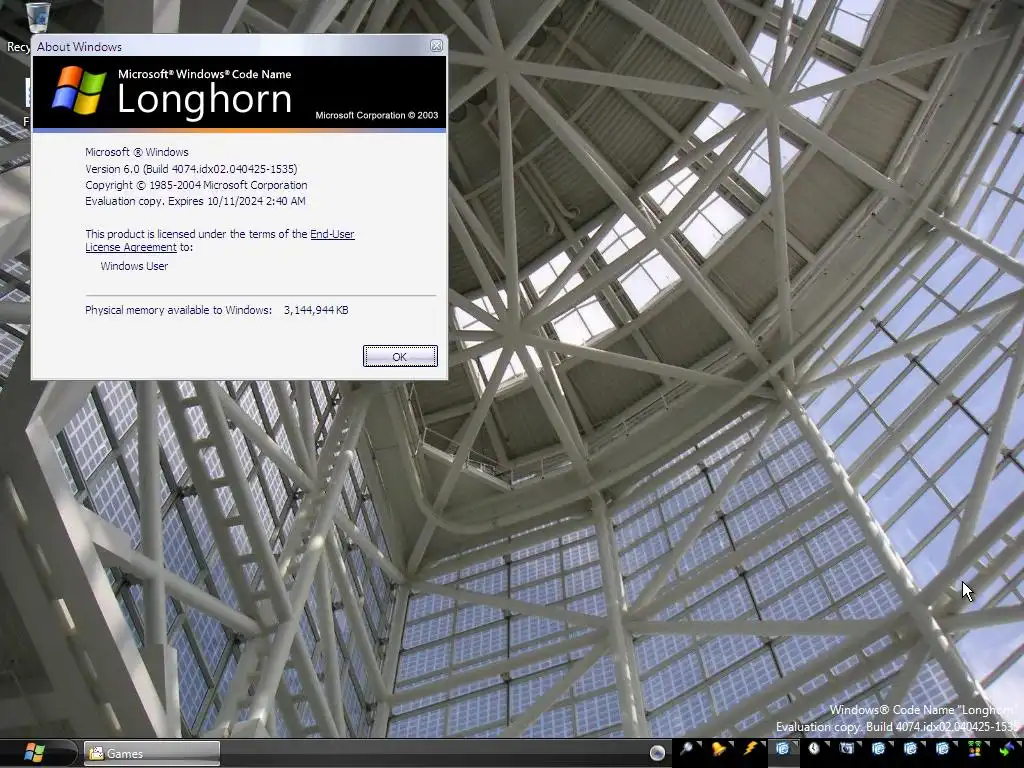Click the 'Copyright © 1985-2004 Microsoft Corporation' line

pyautogui.click(x=196, y=185)
